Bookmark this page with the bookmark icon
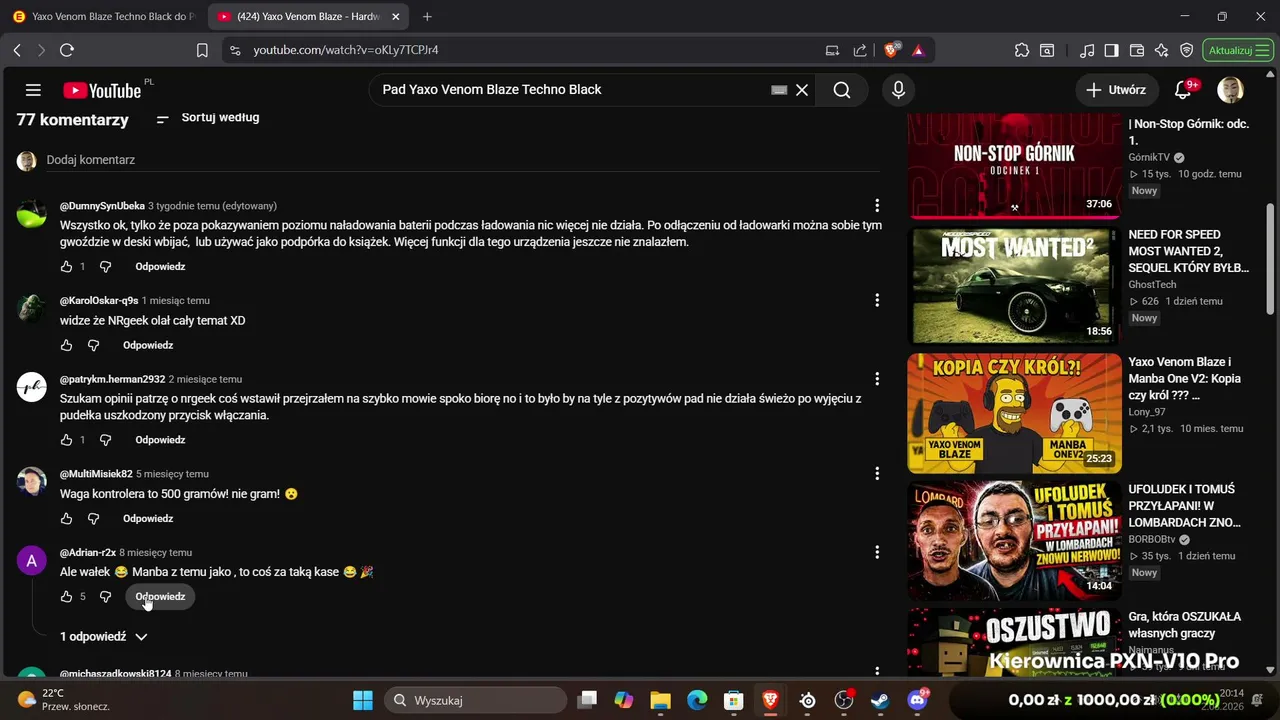 point(202,50)
